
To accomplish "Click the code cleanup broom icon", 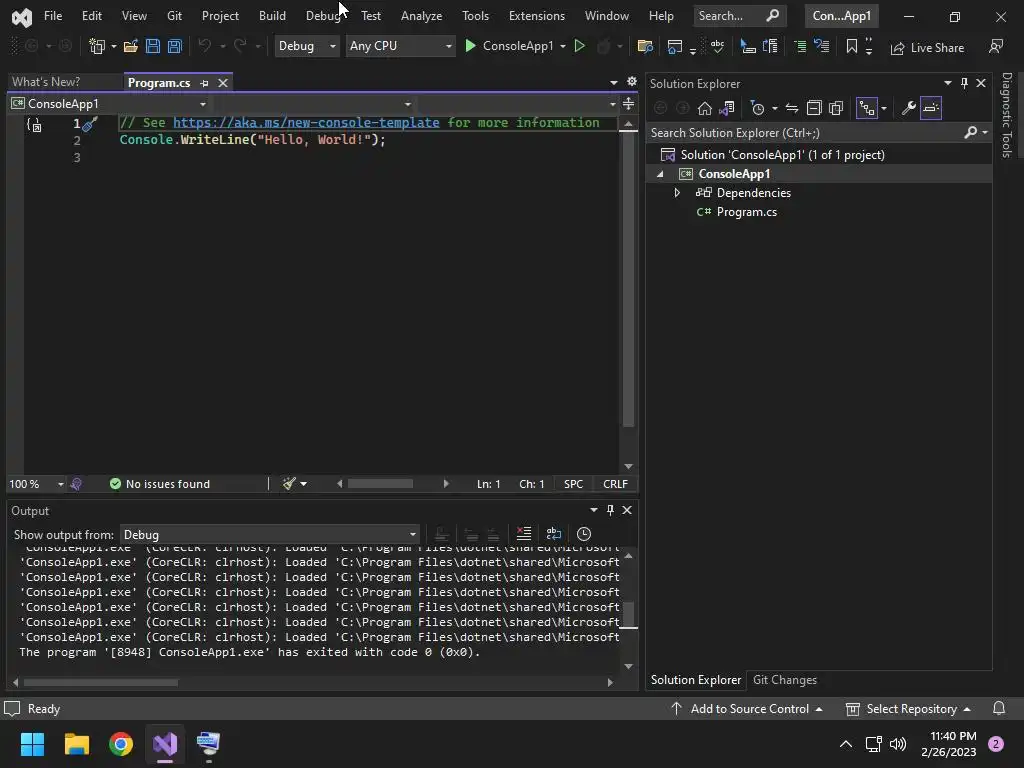I will pyautogui.click(x=289, y=483).
